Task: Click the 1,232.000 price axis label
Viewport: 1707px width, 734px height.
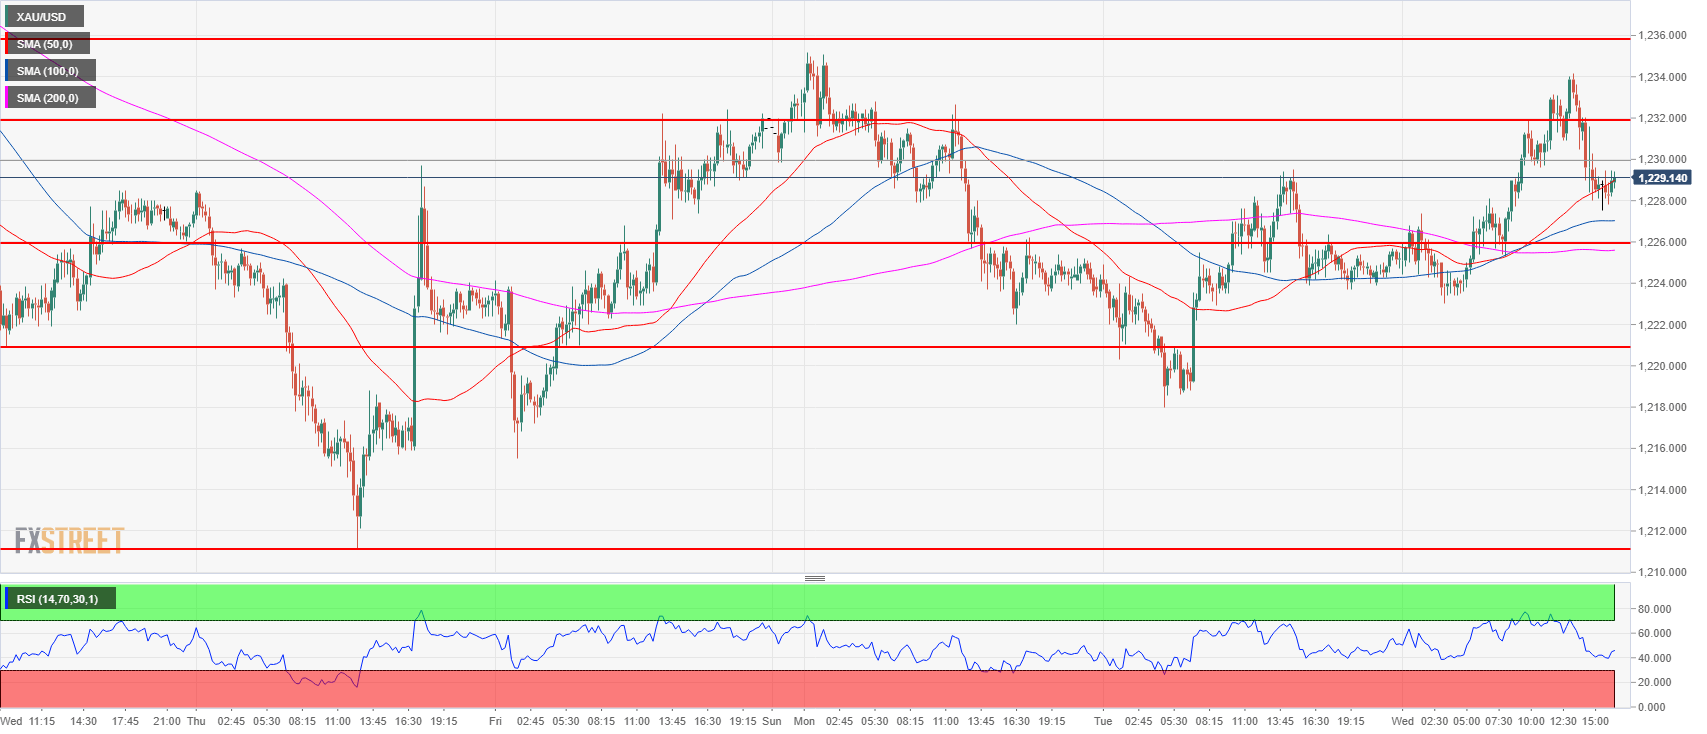Action: [x=1662, y=118]
